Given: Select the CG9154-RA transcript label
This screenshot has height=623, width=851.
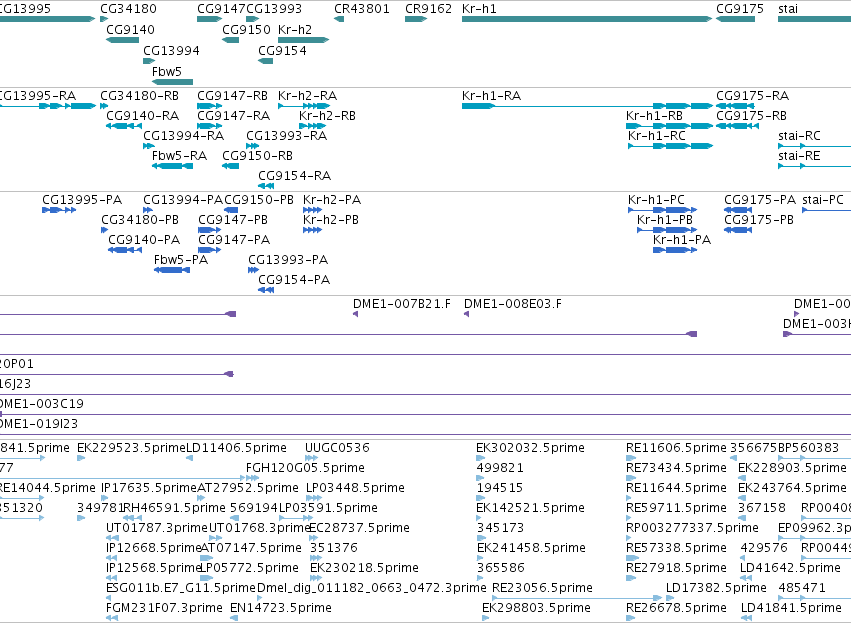Looking at the screenshot, I should pyautogui.click(x=294, y=176).
